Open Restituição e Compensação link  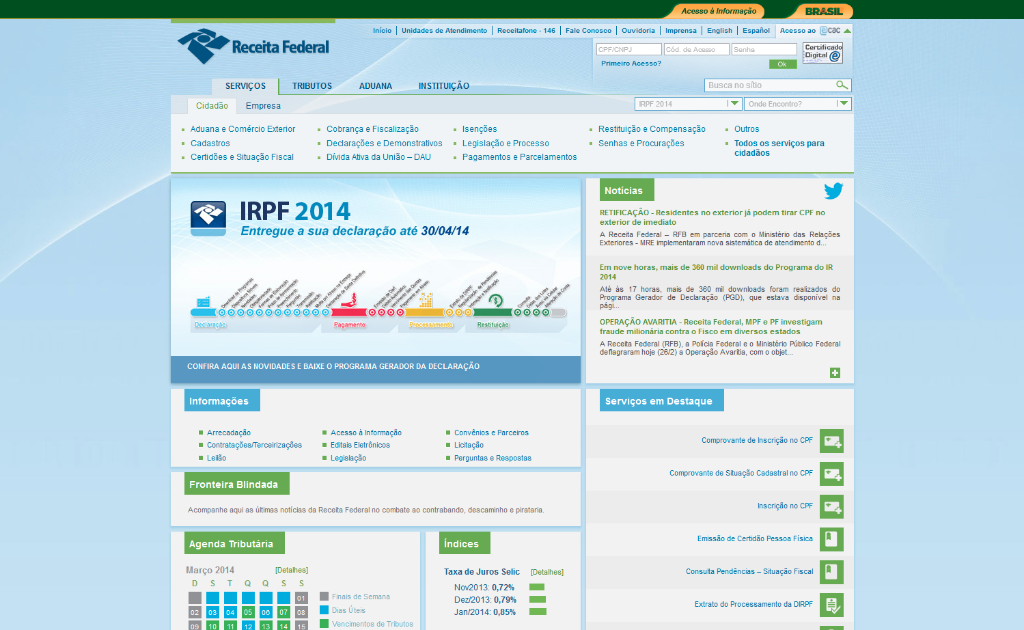652,129
